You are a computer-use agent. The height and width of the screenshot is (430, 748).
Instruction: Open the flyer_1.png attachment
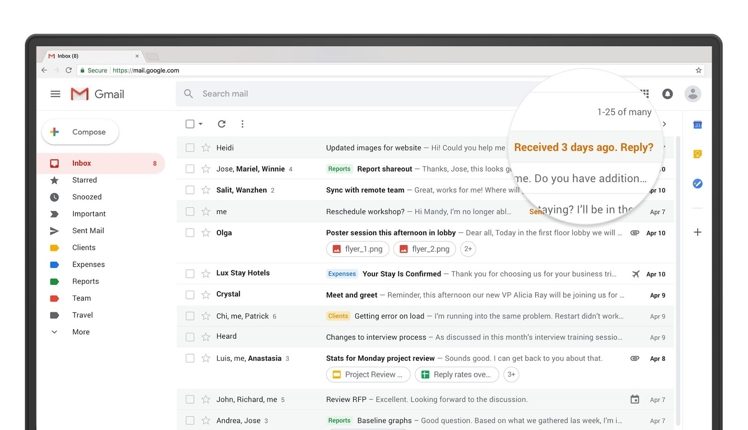click(x=356, y=249)
